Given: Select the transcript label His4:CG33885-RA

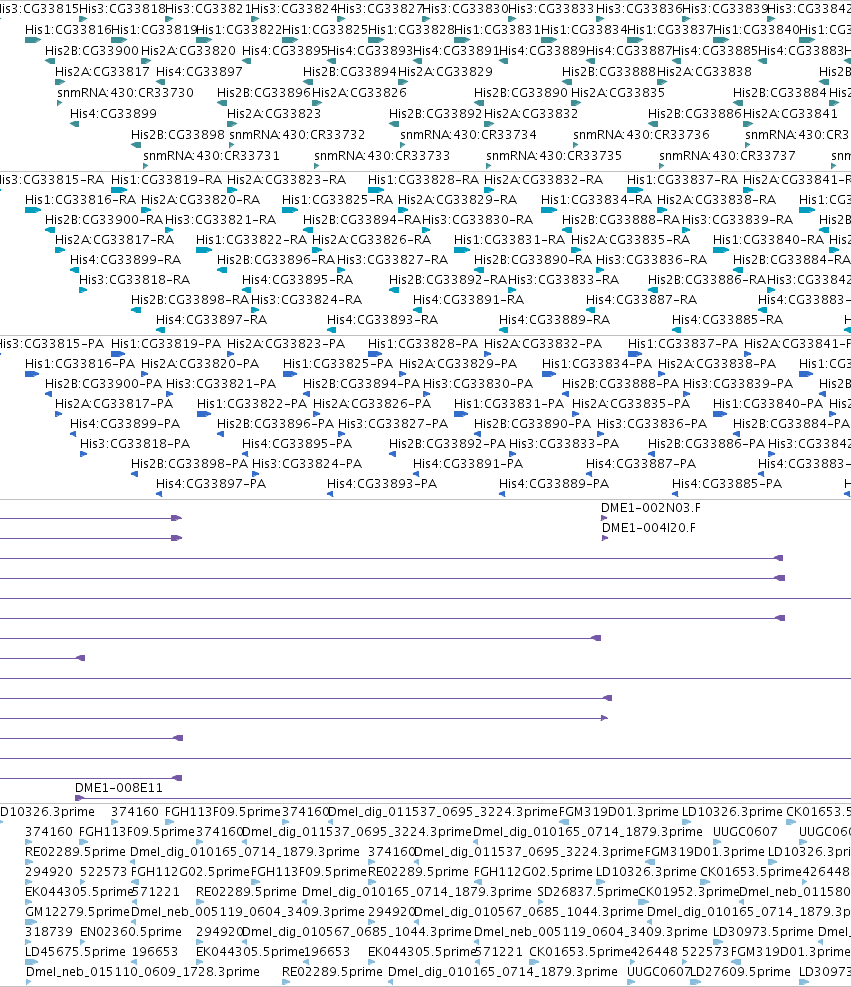Looking at the screenshot, I should click(x=727, y=320).
